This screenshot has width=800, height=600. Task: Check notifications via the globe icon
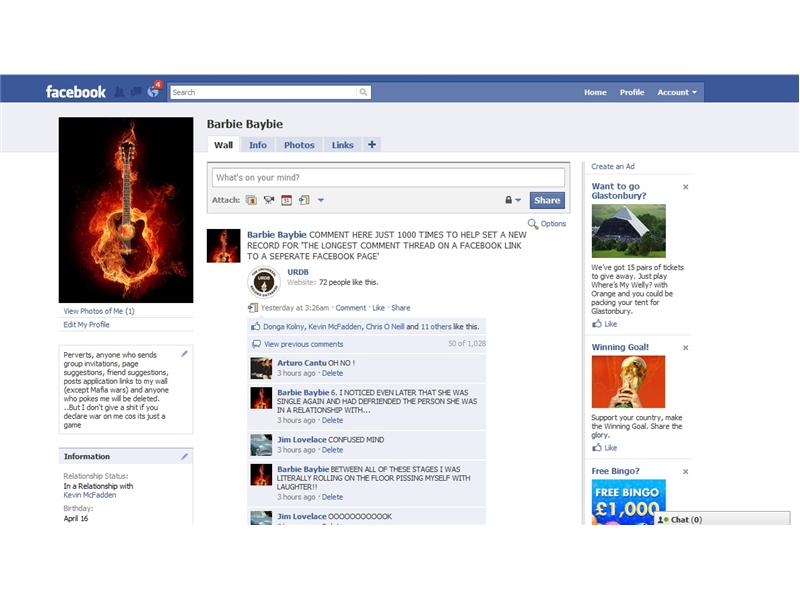152,92
